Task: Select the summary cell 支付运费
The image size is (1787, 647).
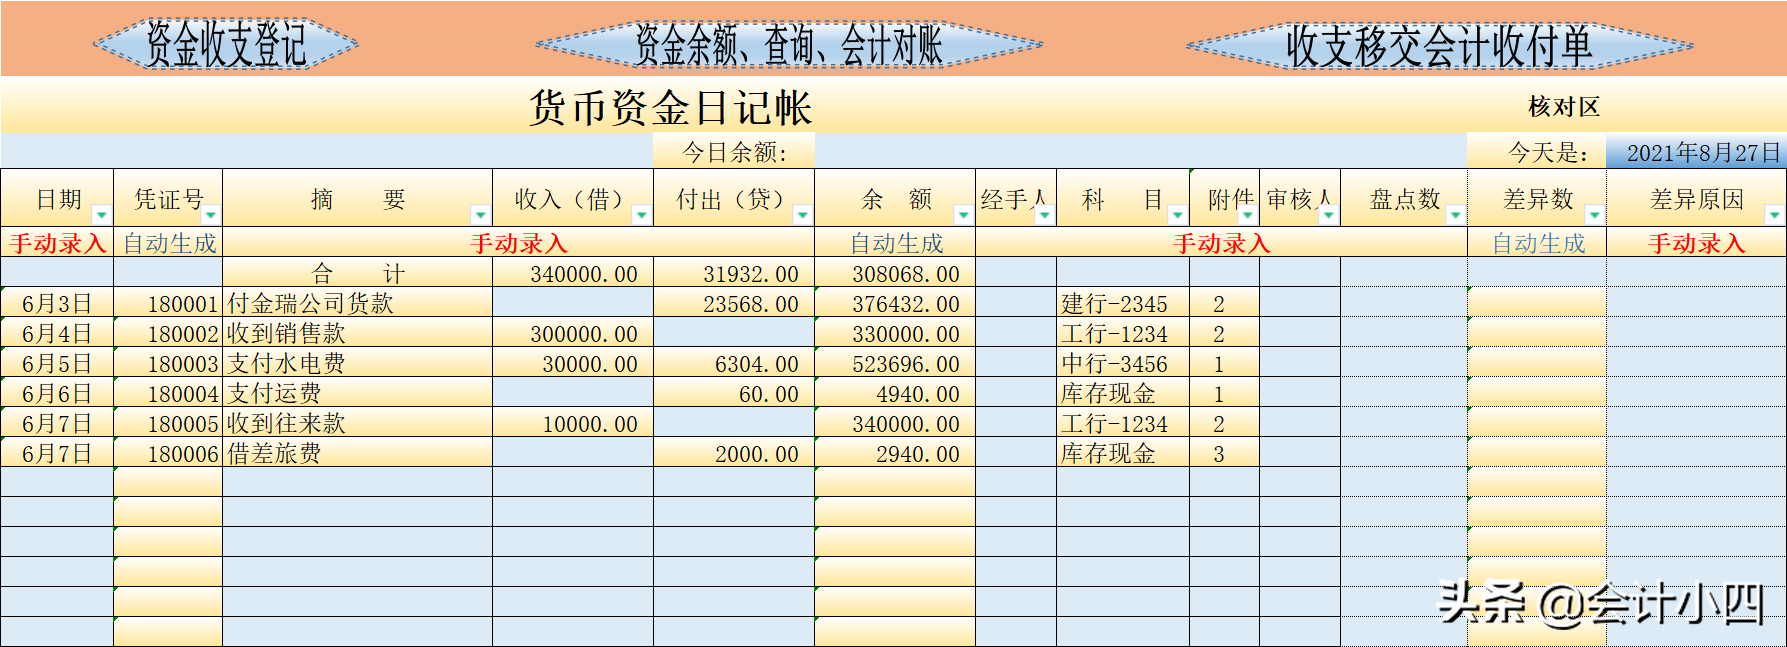Action: pos(357,393)
